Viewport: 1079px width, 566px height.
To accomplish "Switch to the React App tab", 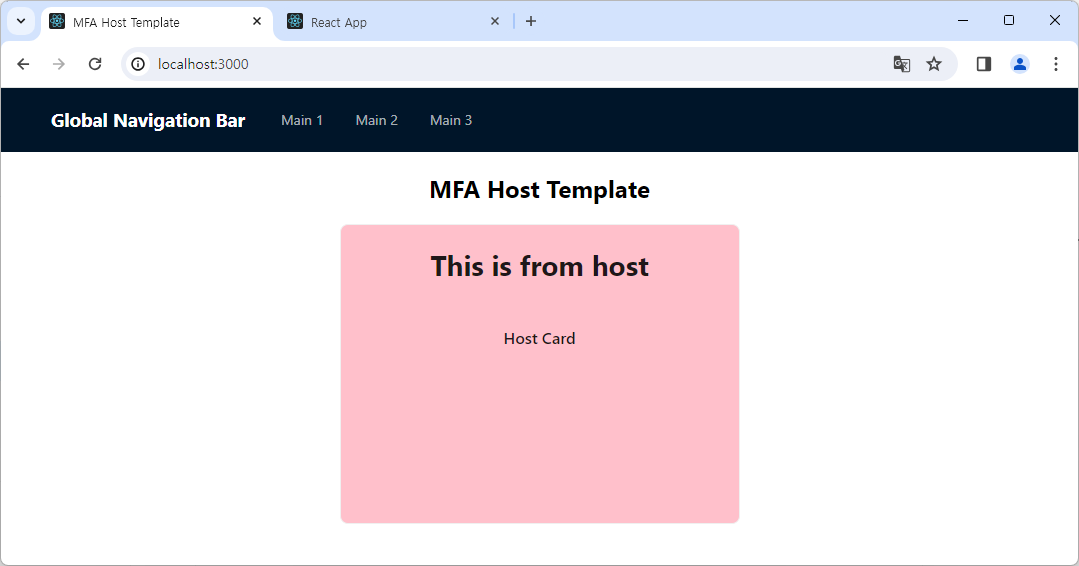I will pos(380,22).
